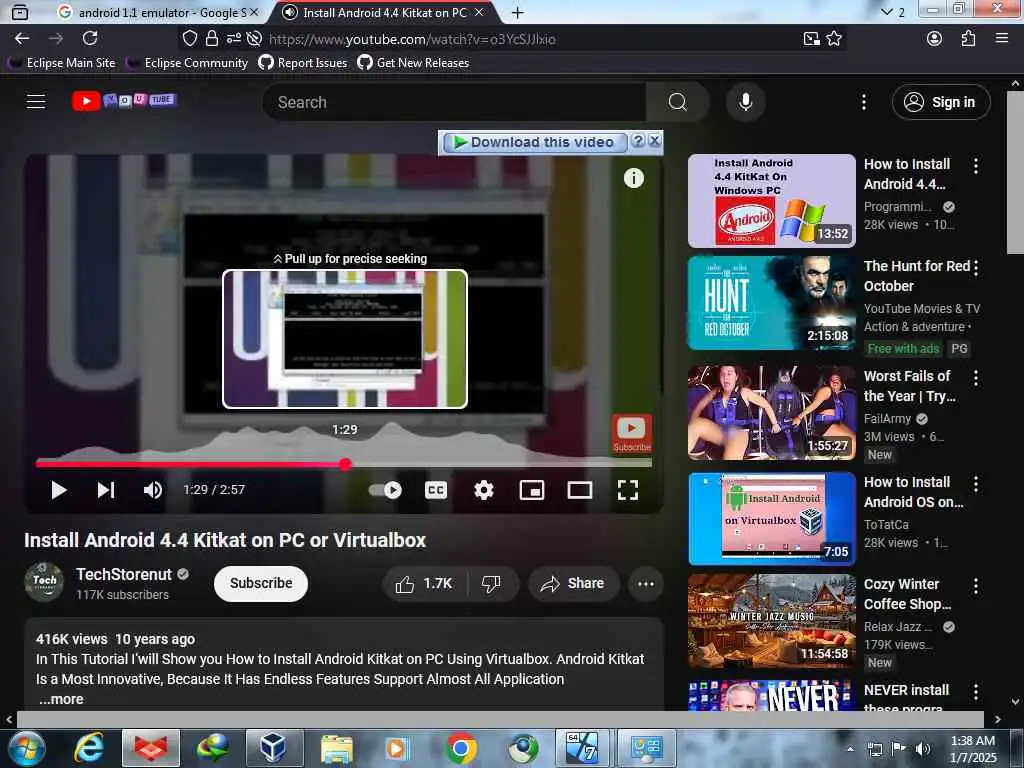Skip to next video

pos(106,490)
